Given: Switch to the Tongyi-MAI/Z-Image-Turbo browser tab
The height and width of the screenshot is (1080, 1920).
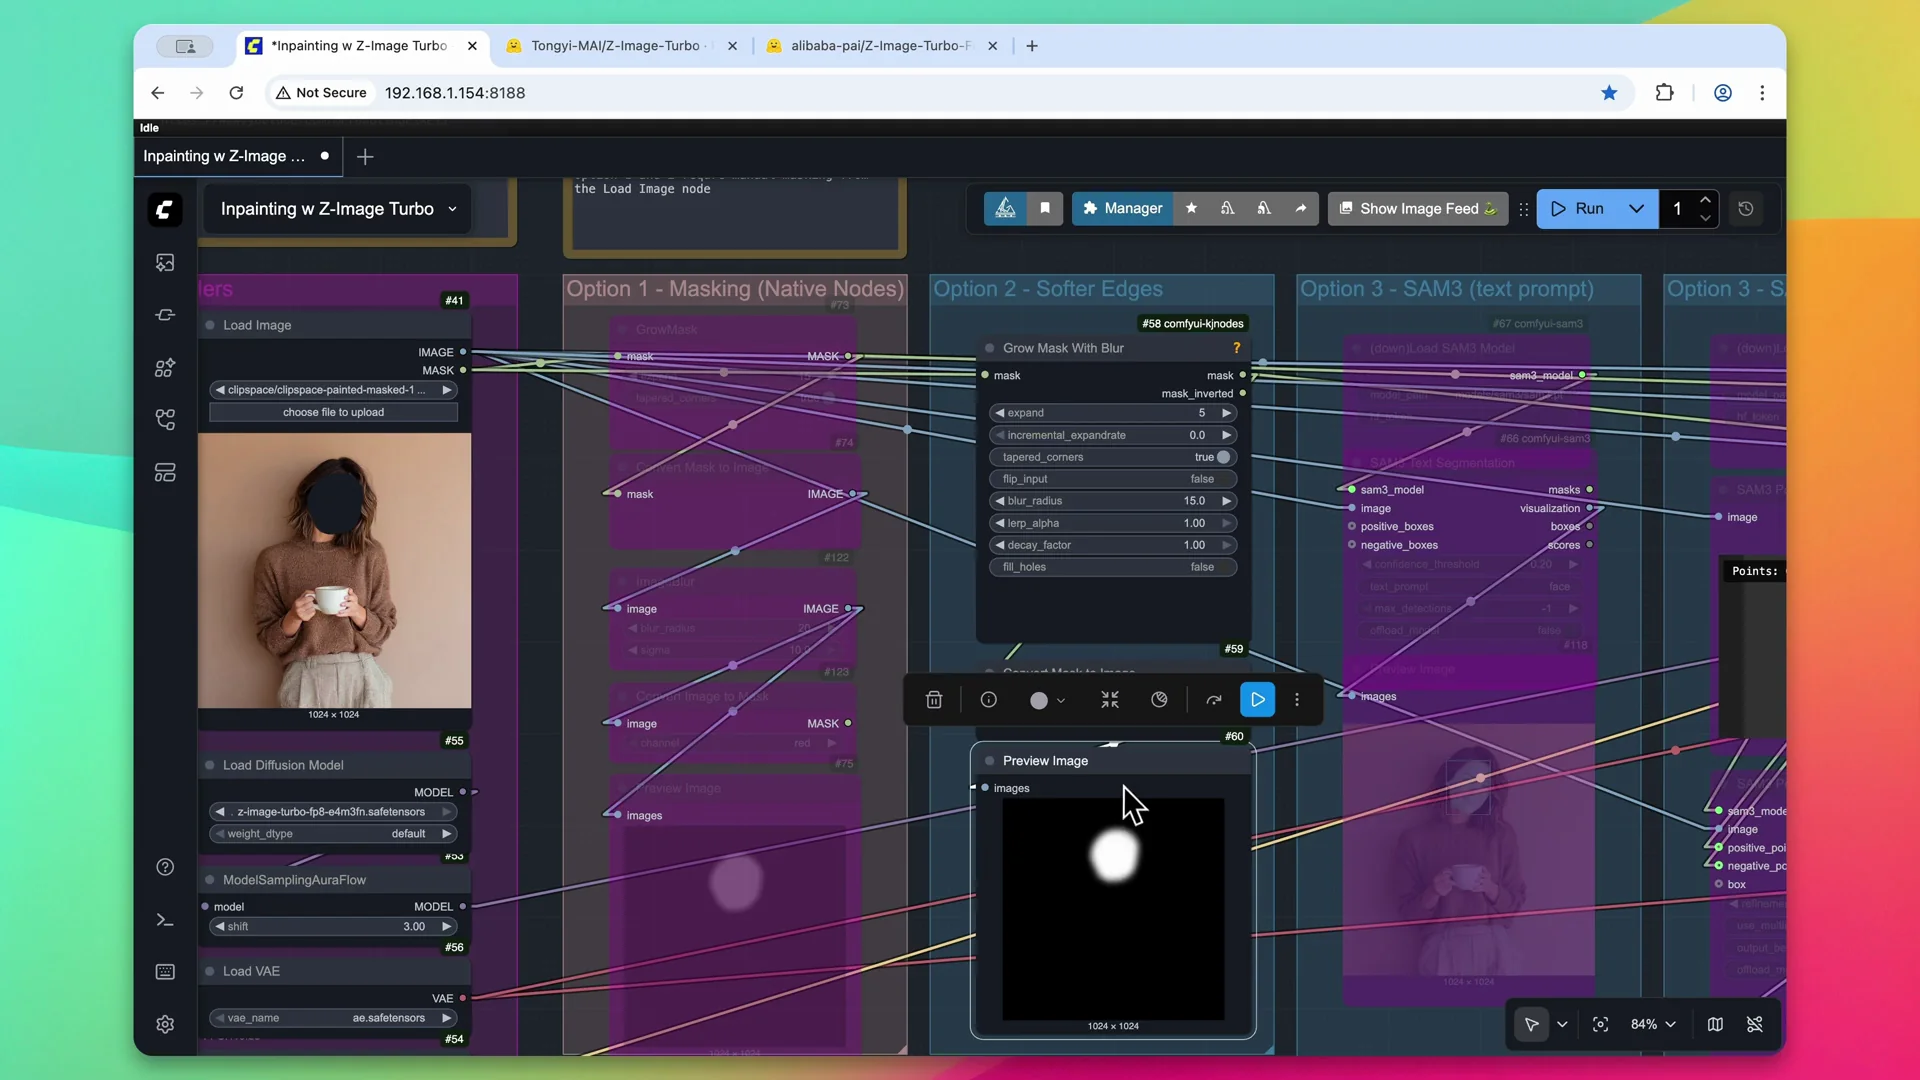Looking at the screenshot, I should [x=614, y=46].
